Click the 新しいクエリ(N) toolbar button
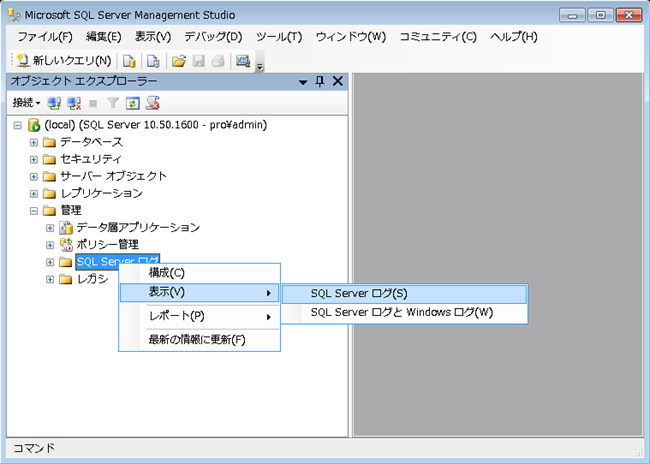This screenshot has width=650, height=464. click(64, 61)
